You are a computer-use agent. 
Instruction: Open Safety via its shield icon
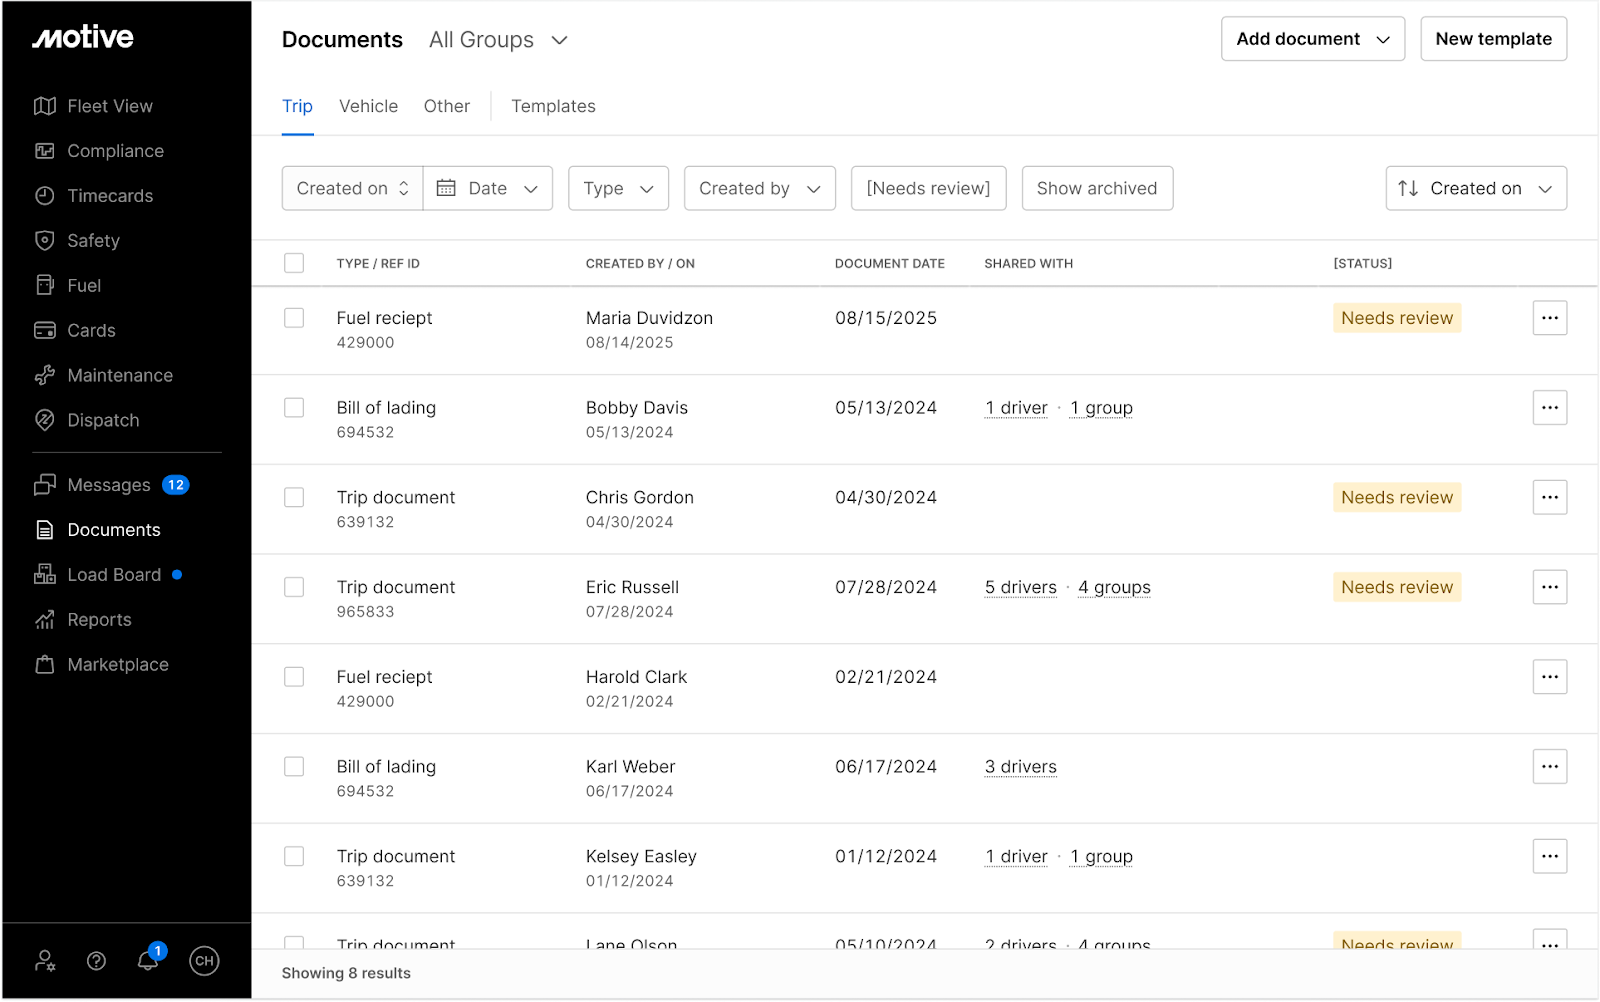pos(44,241)
